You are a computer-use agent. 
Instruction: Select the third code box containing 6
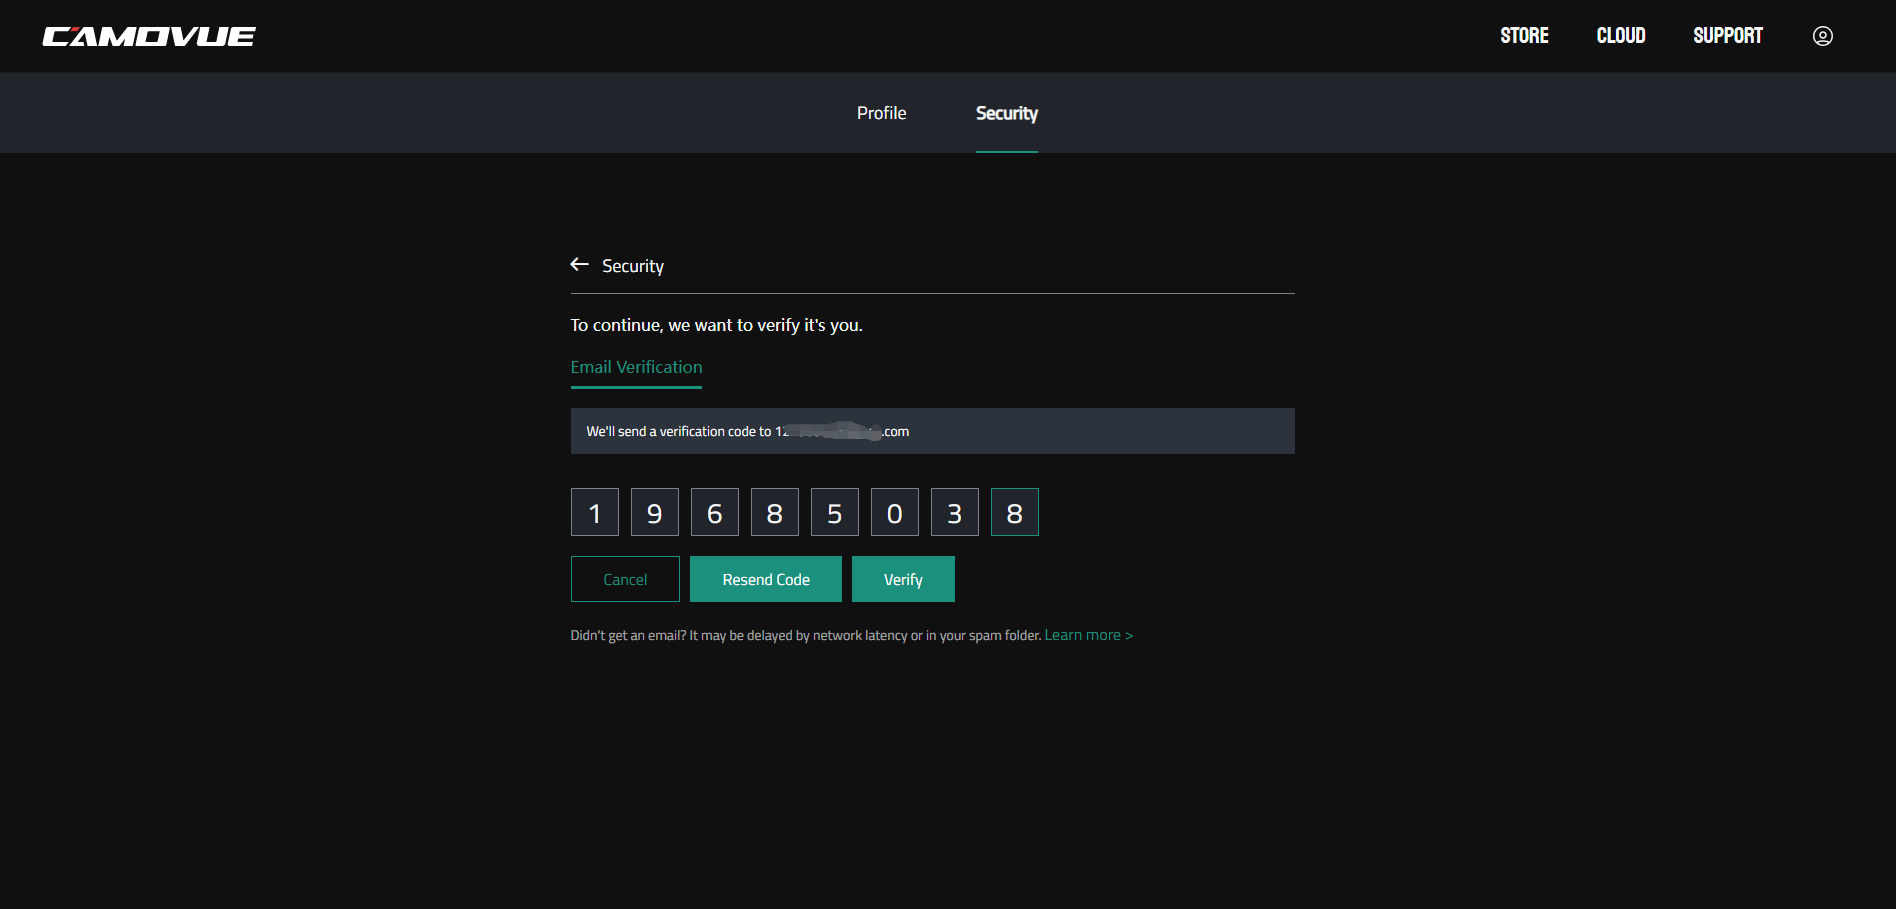pyautogui.click(x=714, y=512)
